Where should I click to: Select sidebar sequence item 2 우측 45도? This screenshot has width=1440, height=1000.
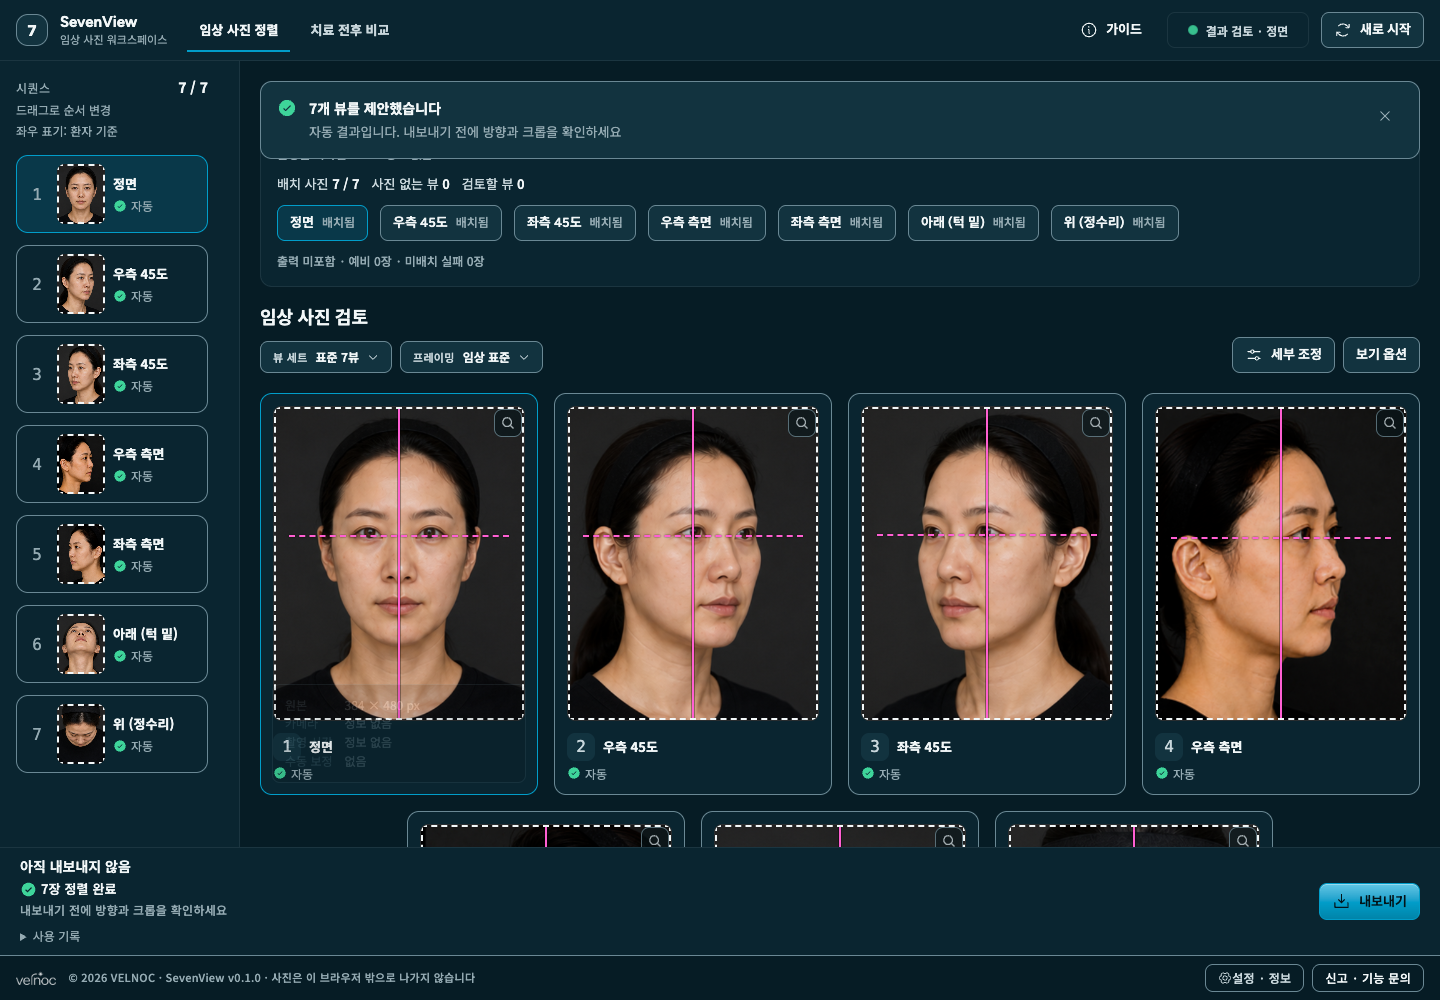pyautogui.click(x=112, y=284)
